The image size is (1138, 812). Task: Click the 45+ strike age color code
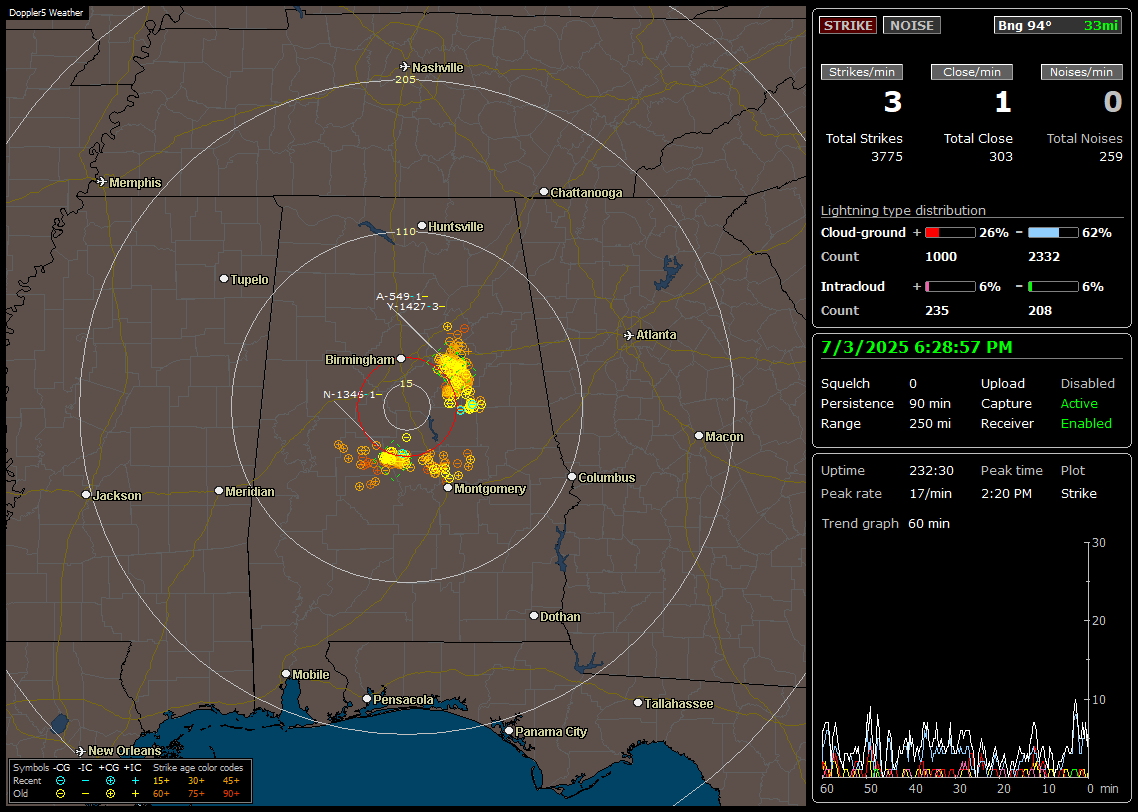tap(231, 781)
